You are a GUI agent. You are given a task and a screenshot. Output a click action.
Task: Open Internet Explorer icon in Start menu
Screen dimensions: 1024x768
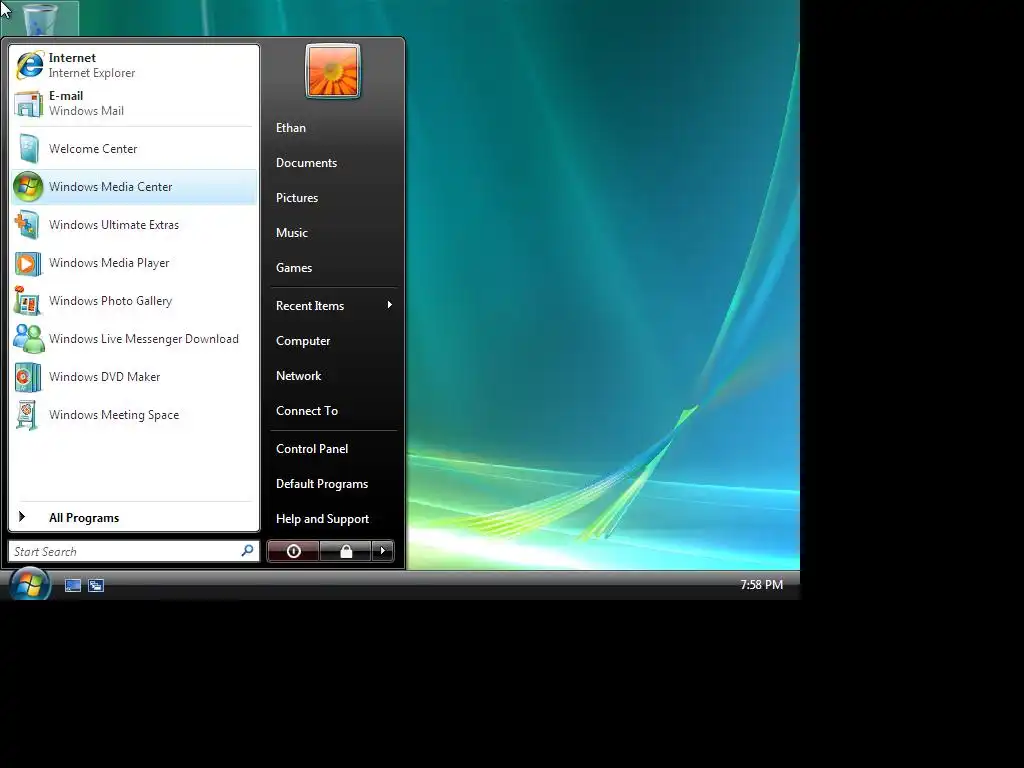[29, 65]
